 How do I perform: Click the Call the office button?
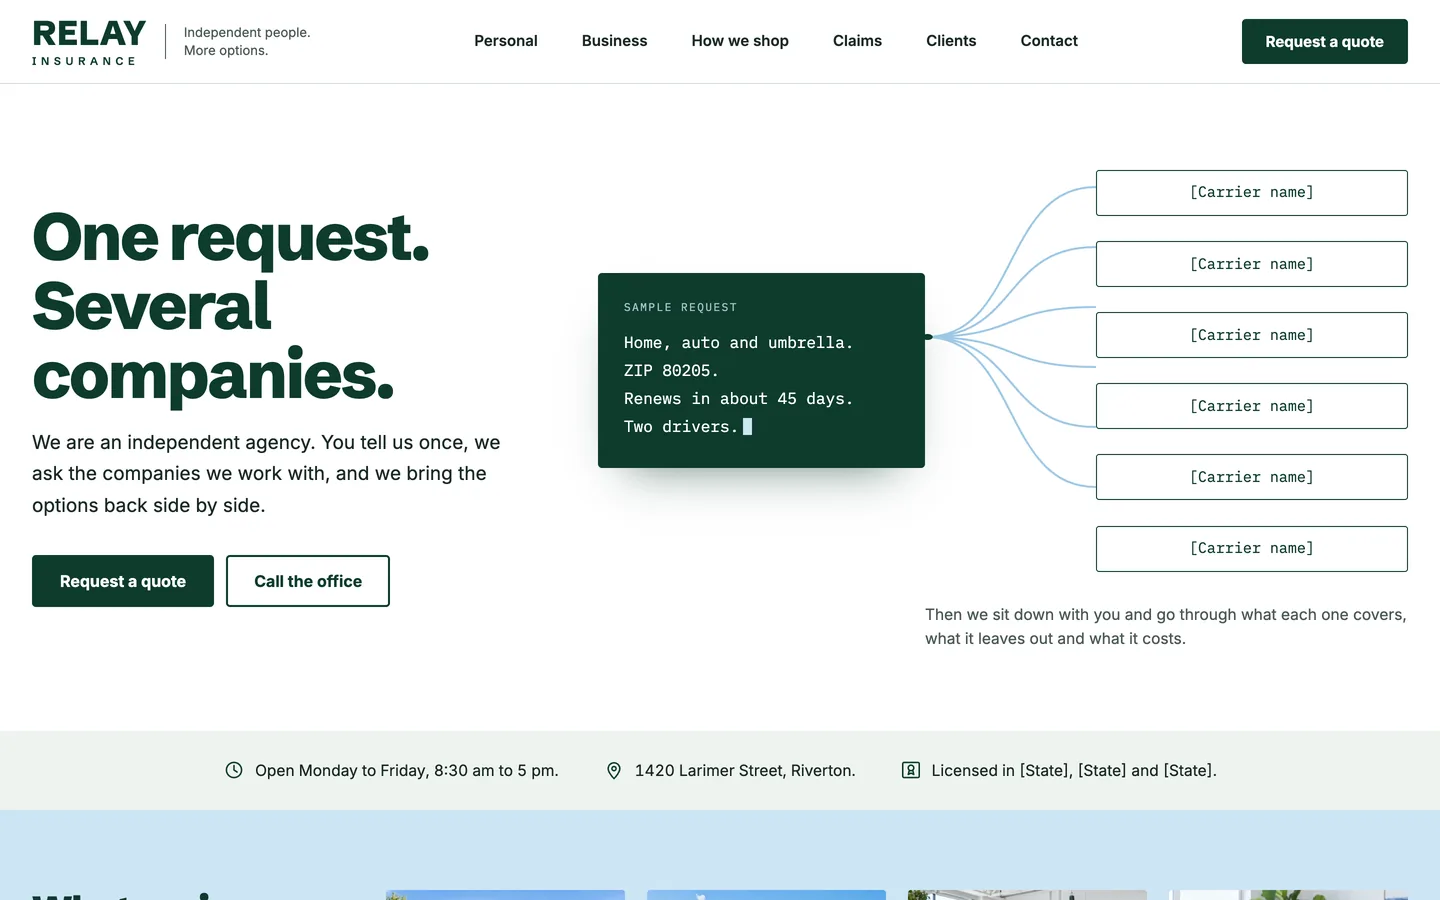point(308,581)
